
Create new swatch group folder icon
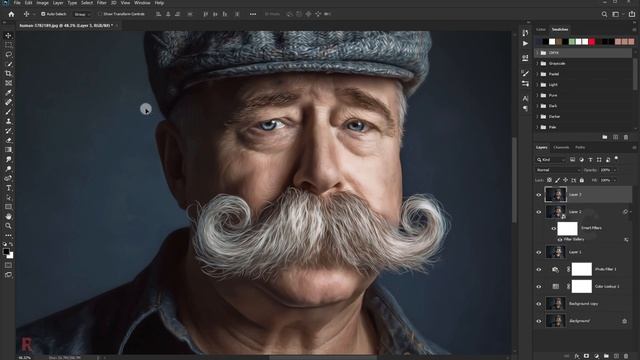click(x=605, y=137)
